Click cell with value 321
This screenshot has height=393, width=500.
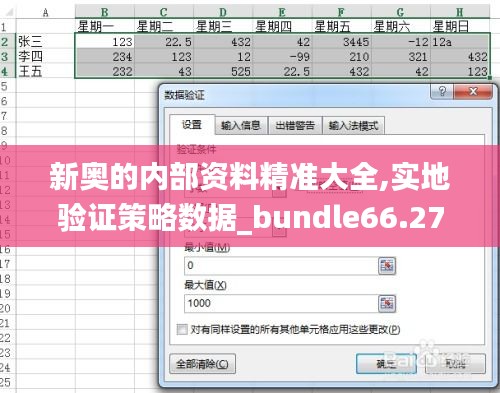400,56
